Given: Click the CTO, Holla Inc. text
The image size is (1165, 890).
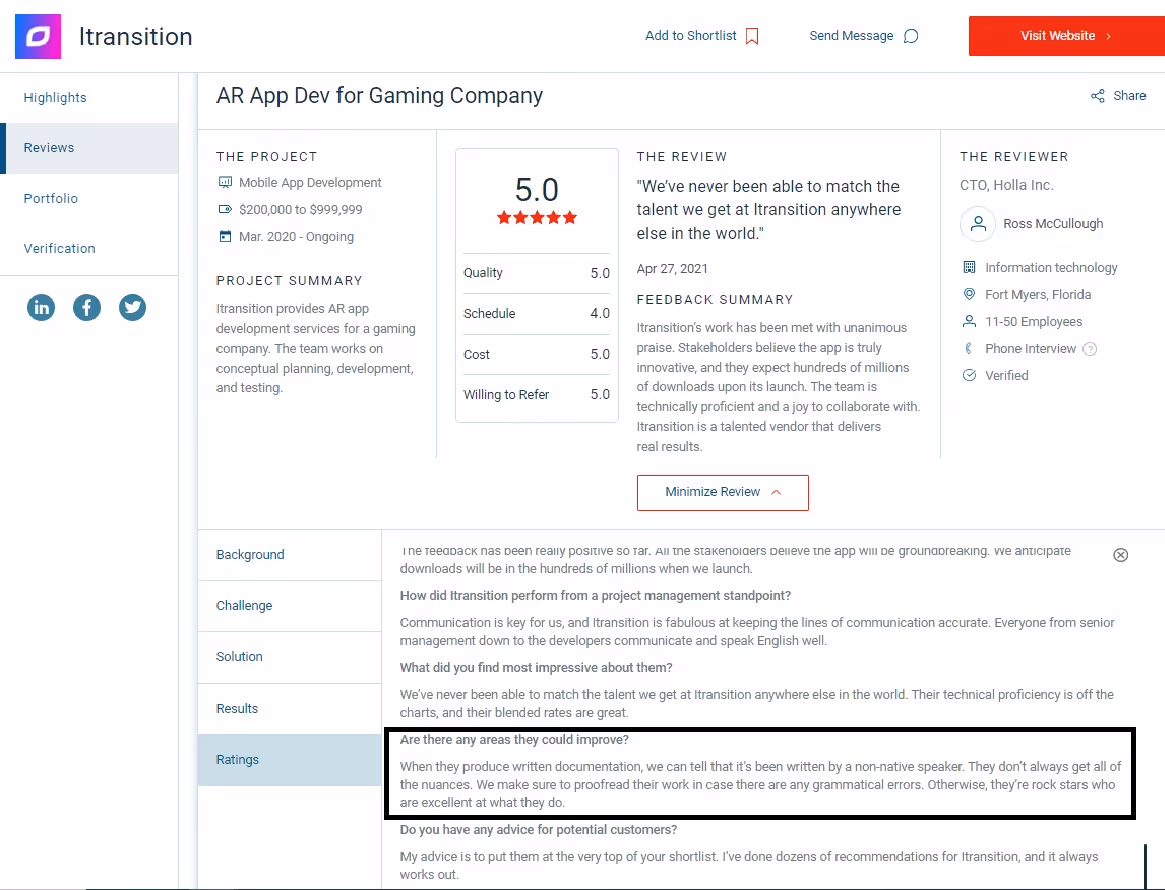Looking at the screenshot, I should (1006, 185).
